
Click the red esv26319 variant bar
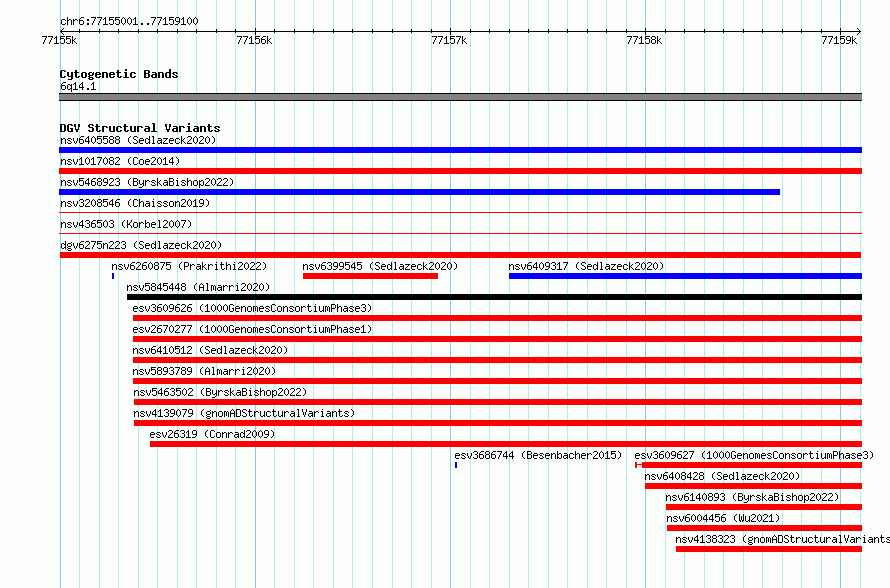[x=506, y=444]
